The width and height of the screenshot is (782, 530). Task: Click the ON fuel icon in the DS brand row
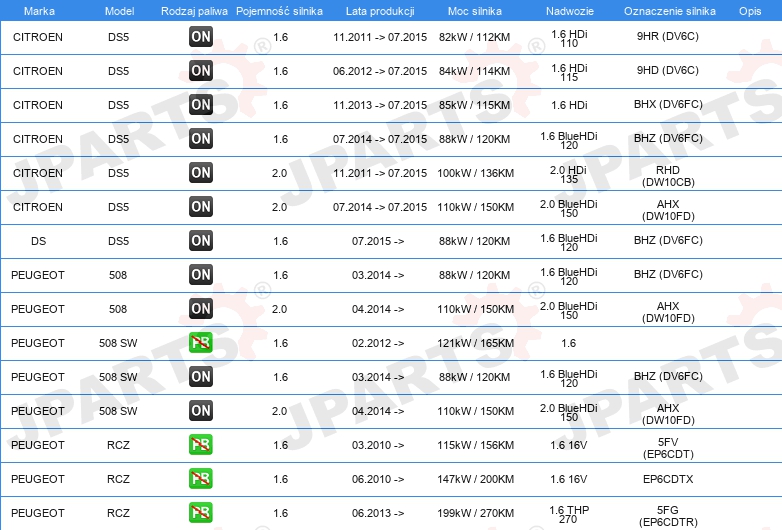(x=201, y=240)
